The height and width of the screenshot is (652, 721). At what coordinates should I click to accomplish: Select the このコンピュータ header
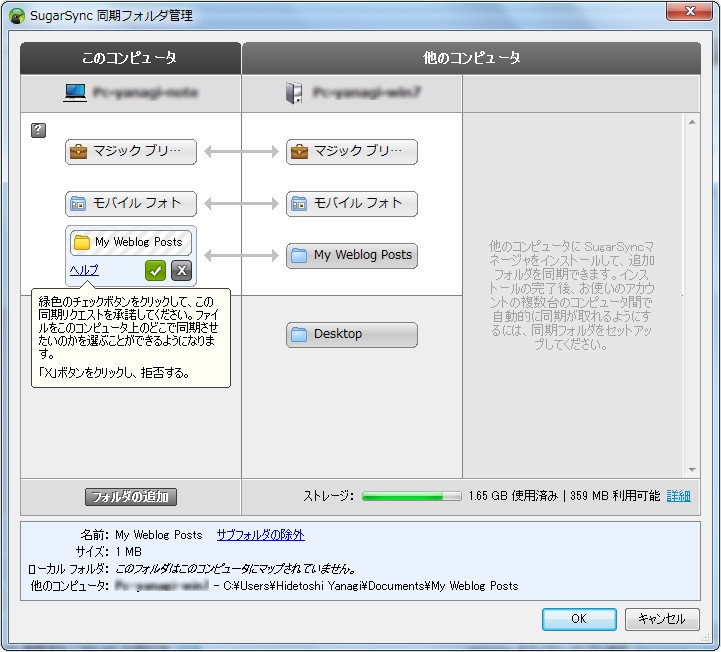130,58
